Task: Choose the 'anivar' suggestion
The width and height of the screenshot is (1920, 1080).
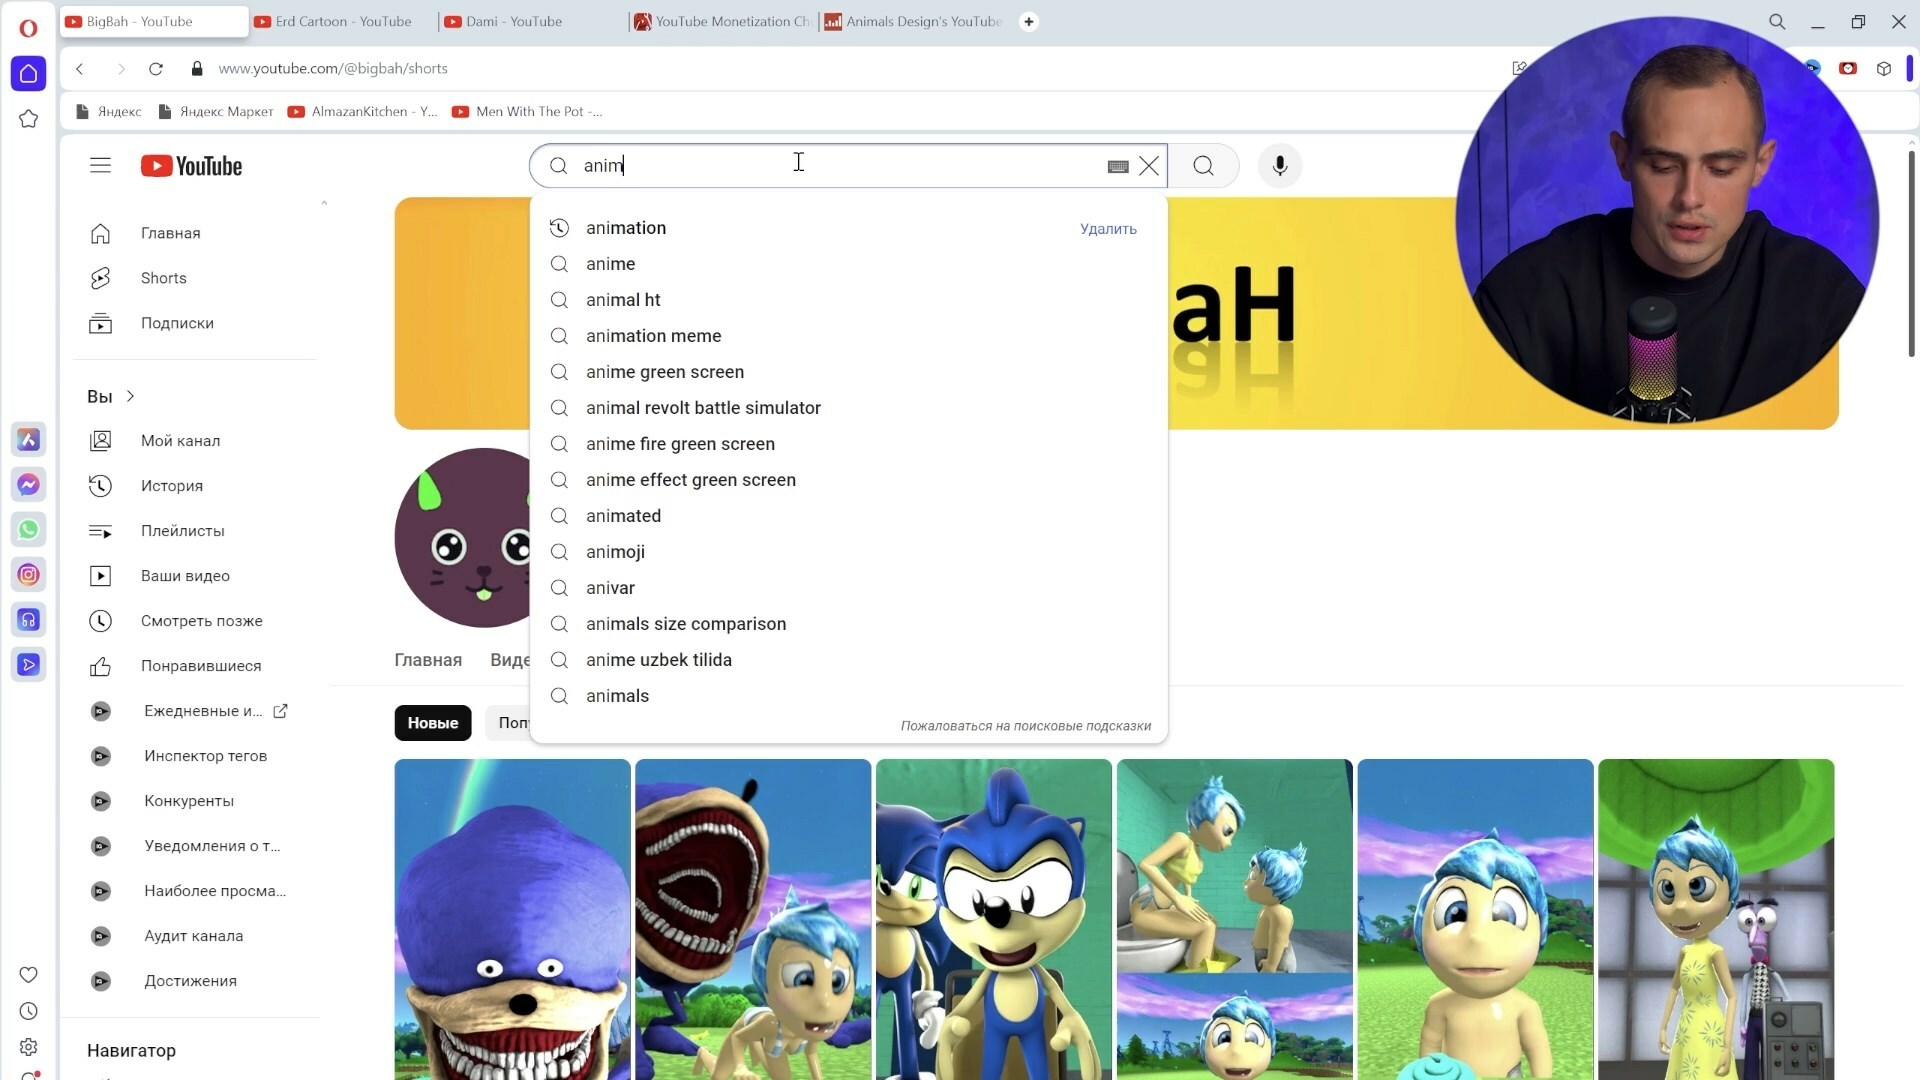Action: [x=848, y=588]
